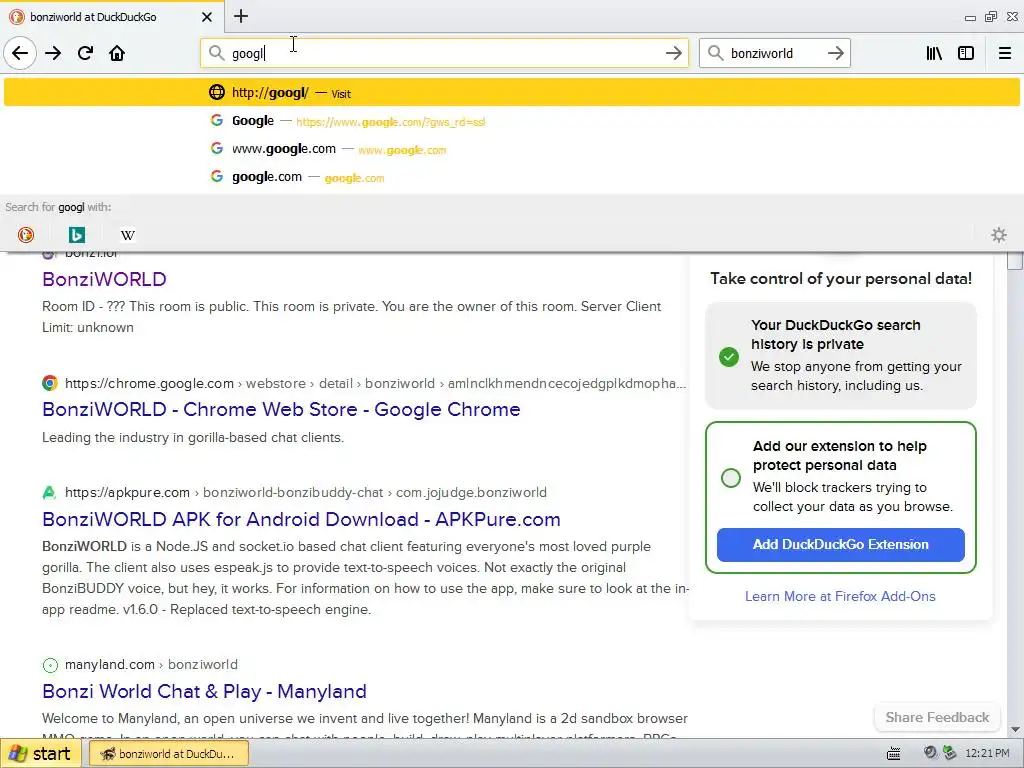
Task: Click the APKPure favicon icon
Action: pos(50,492)
